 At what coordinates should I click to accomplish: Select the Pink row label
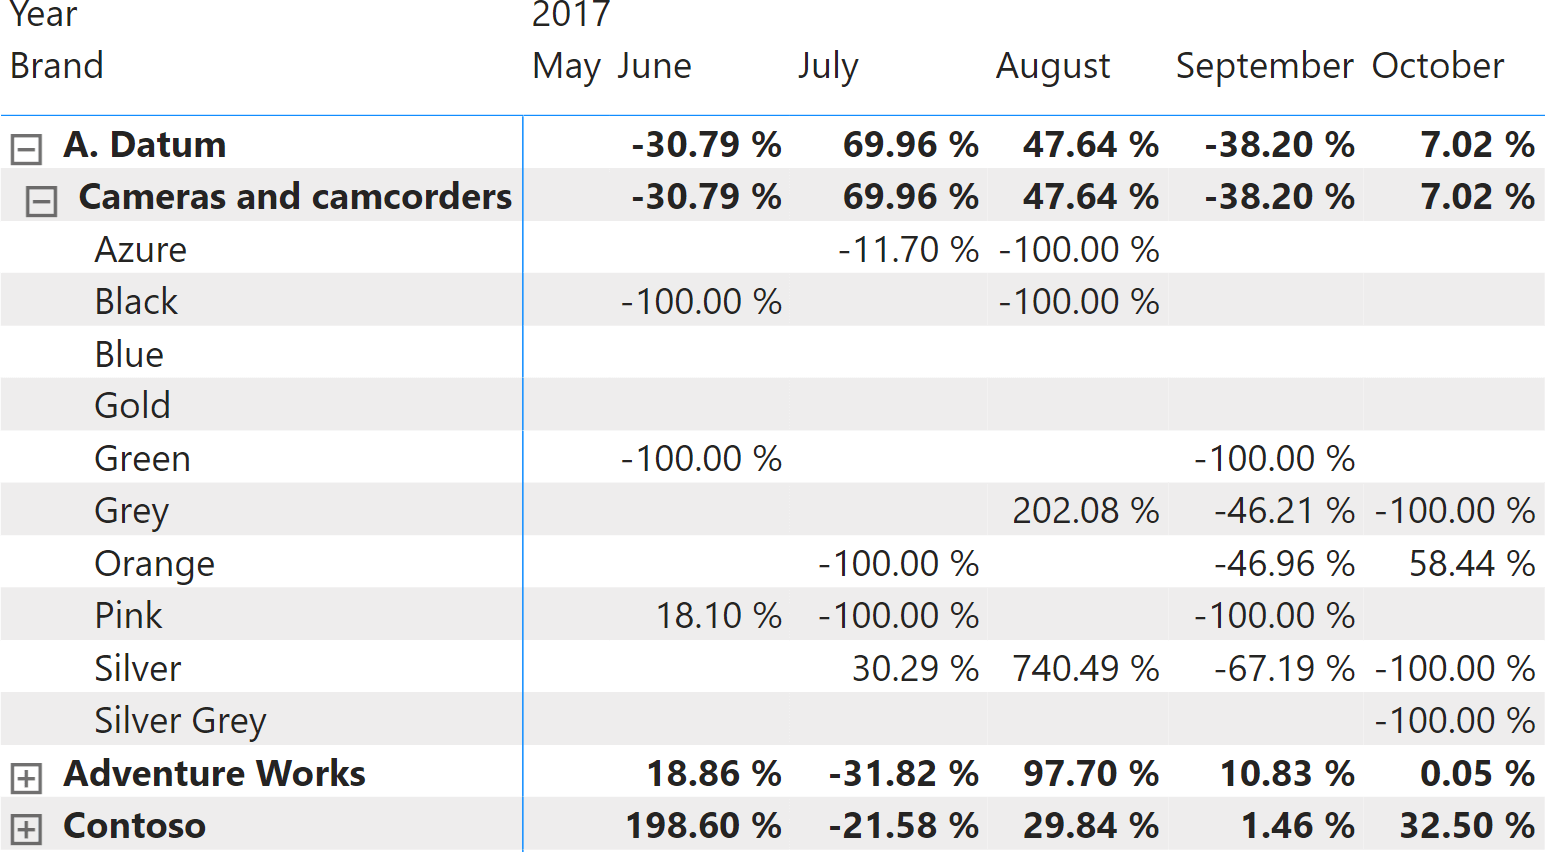pyautogui.click(x=128, y=616)
